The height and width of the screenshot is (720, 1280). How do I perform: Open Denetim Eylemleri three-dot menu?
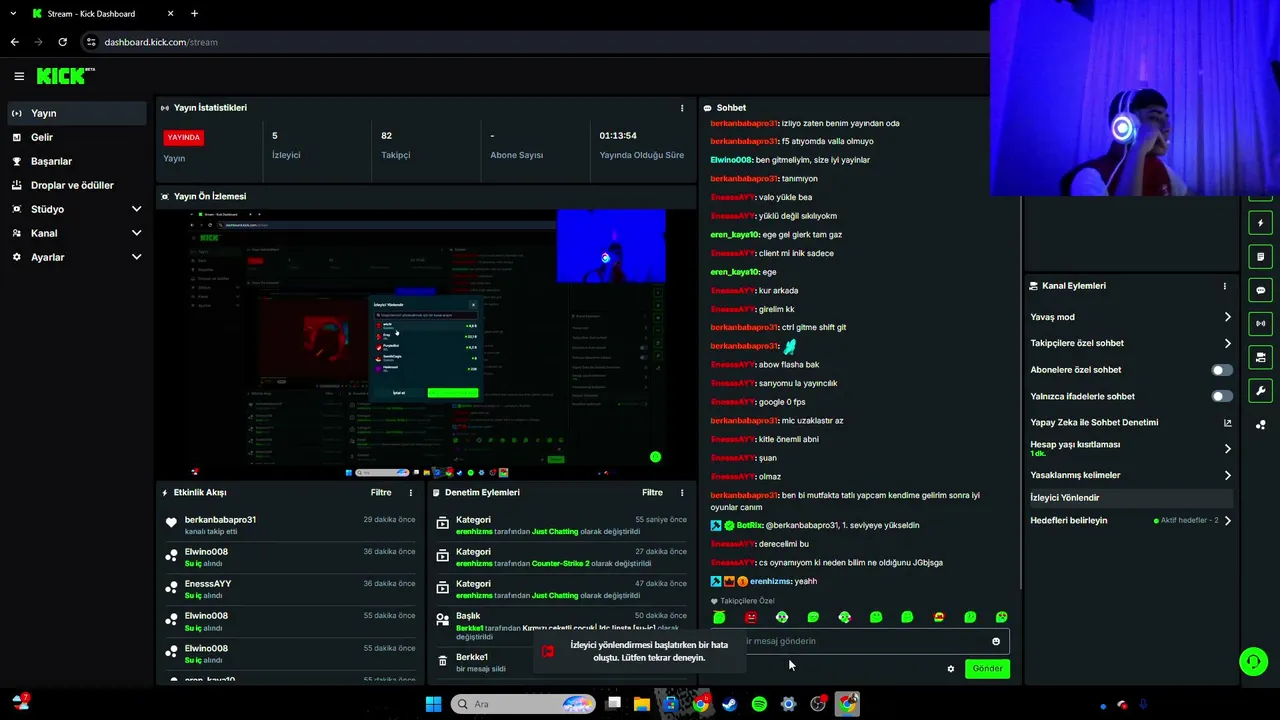682,493
